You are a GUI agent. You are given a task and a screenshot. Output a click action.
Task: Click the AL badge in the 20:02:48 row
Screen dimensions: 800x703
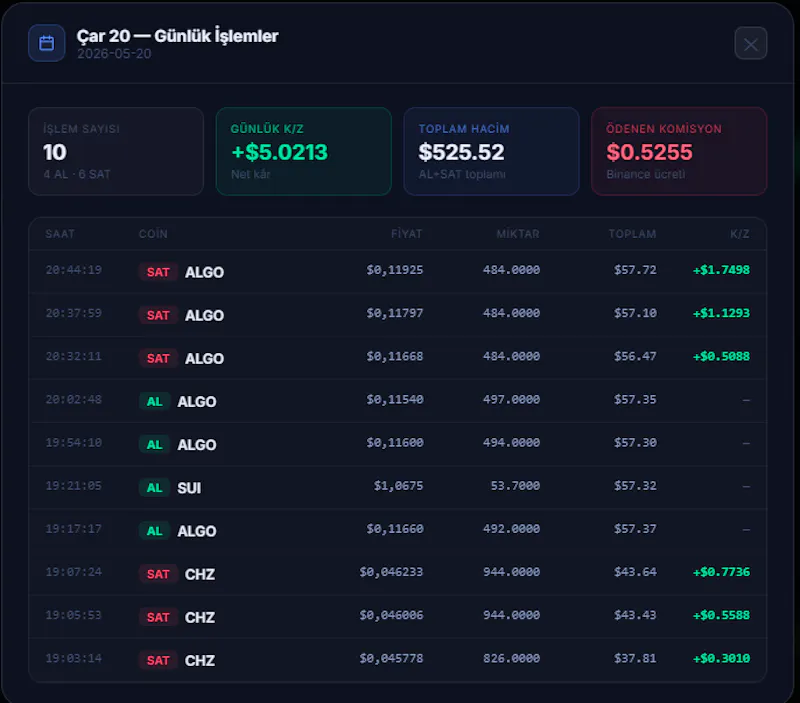point(154,401)
